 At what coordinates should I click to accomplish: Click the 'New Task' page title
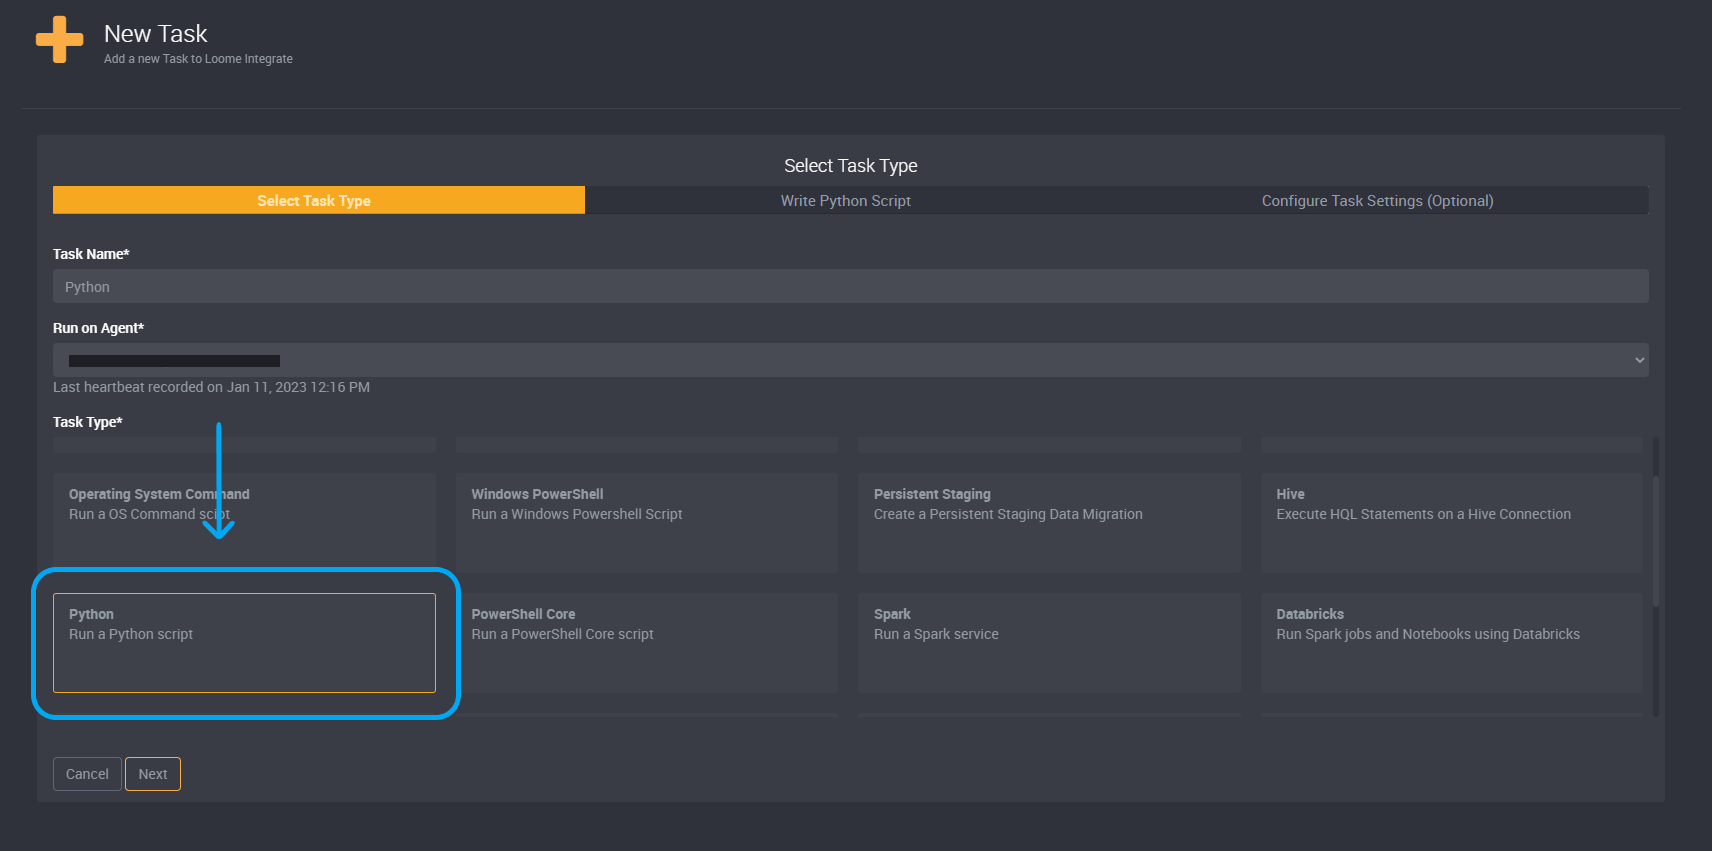155,34
